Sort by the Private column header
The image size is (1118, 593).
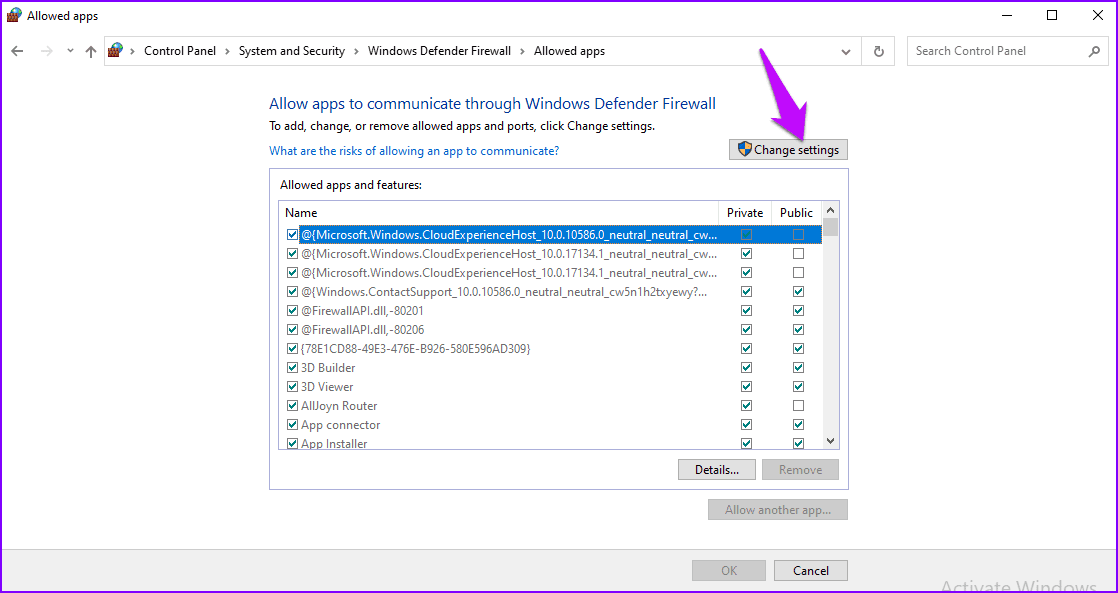[744, 212]
